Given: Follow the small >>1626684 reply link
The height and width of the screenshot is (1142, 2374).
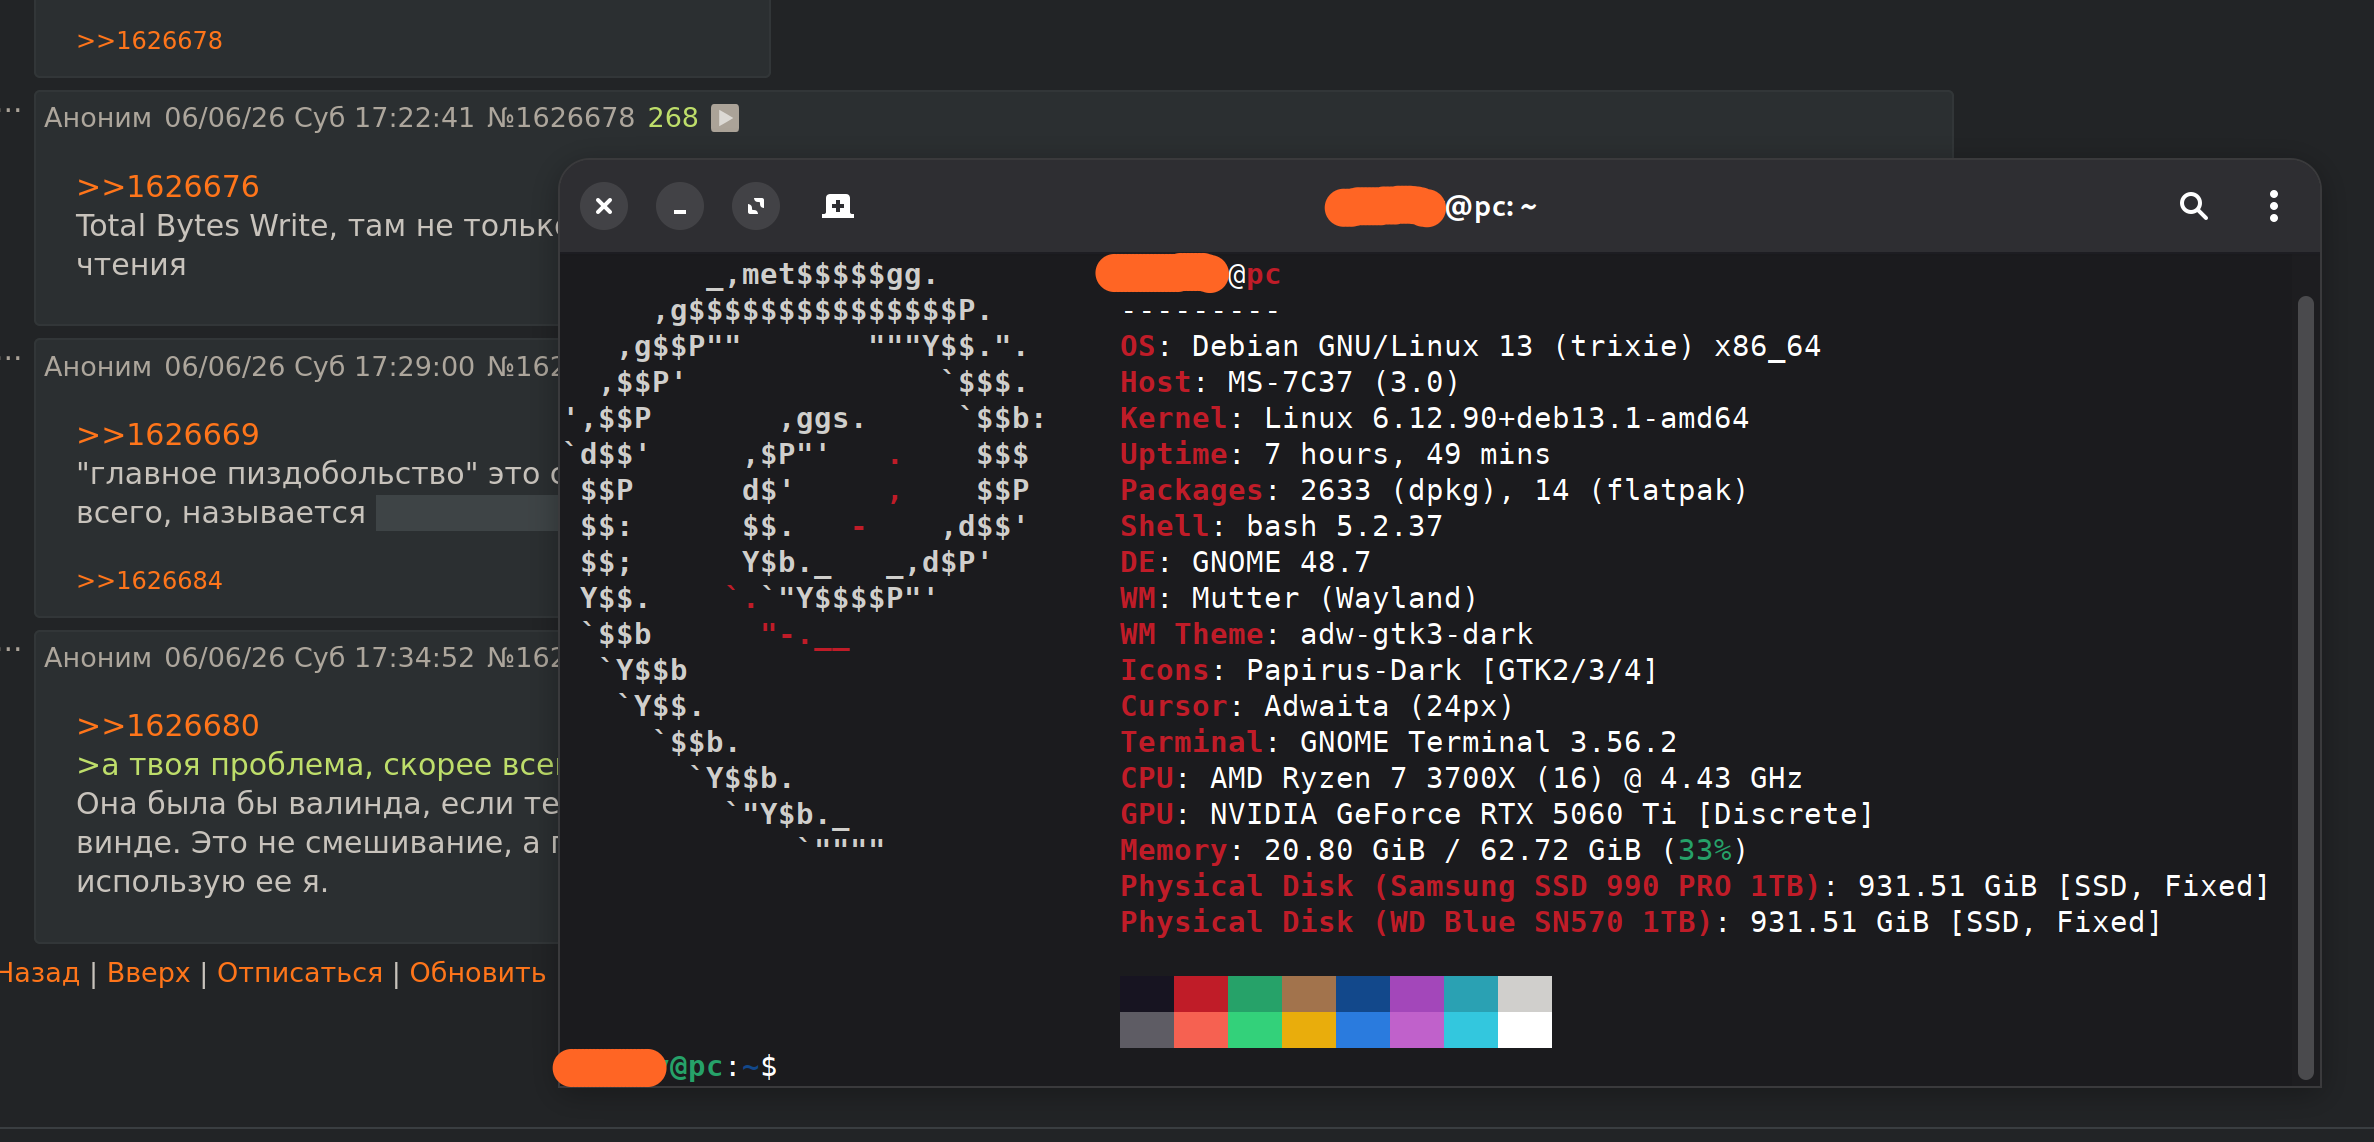Looking at the screenshot, I should pyautogui.click(x=149, y=581).
